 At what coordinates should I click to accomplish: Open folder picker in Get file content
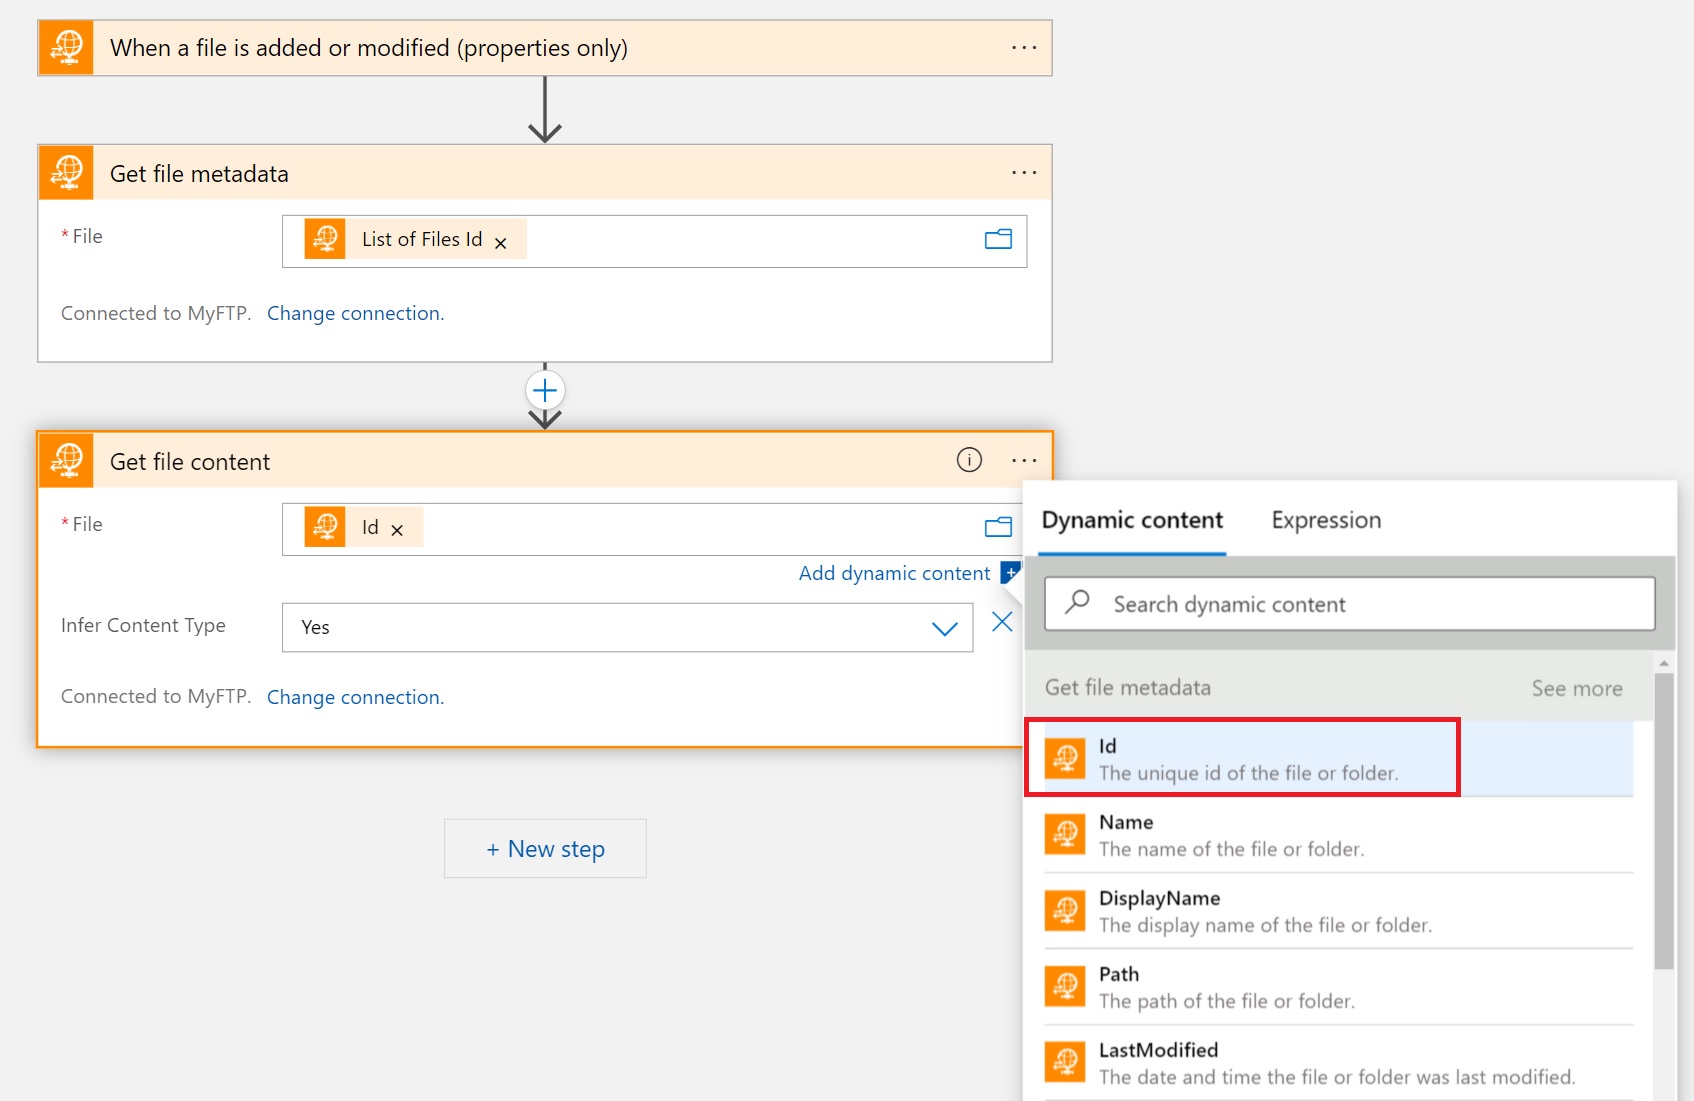[997, 528]
